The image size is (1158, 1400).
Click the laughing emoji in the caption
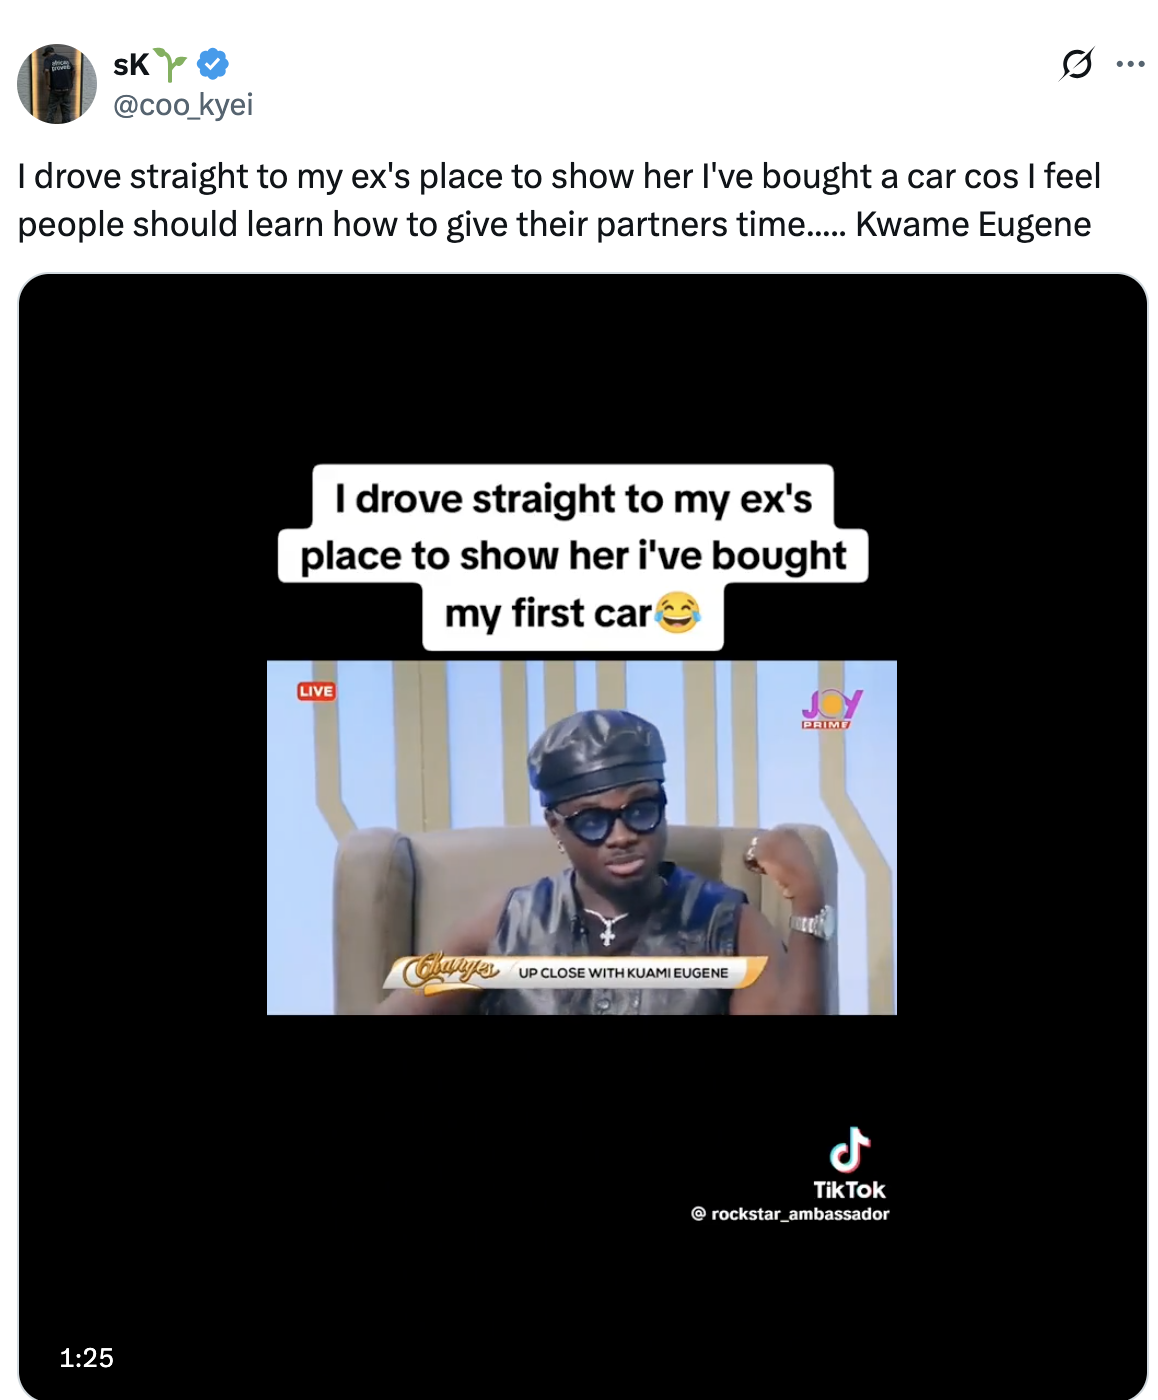[678, 612]
